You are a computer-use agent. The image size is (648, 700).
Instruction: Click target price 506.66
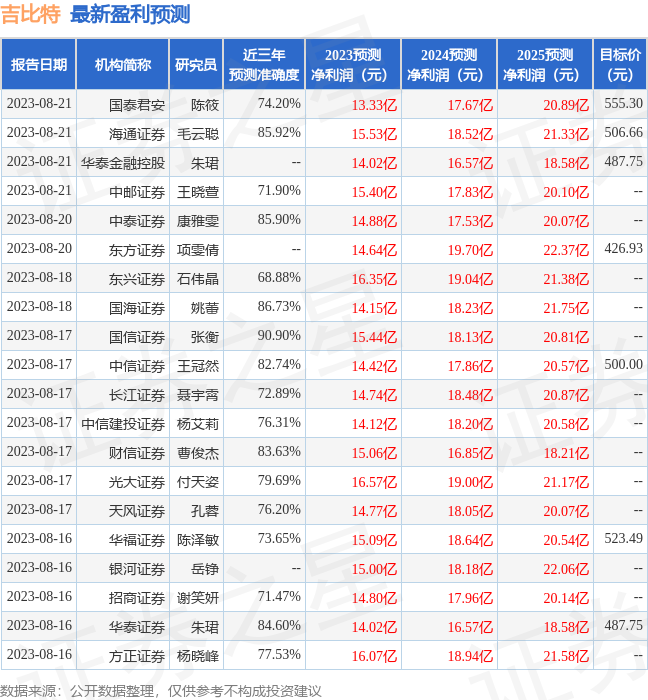[x=623, y=132]
